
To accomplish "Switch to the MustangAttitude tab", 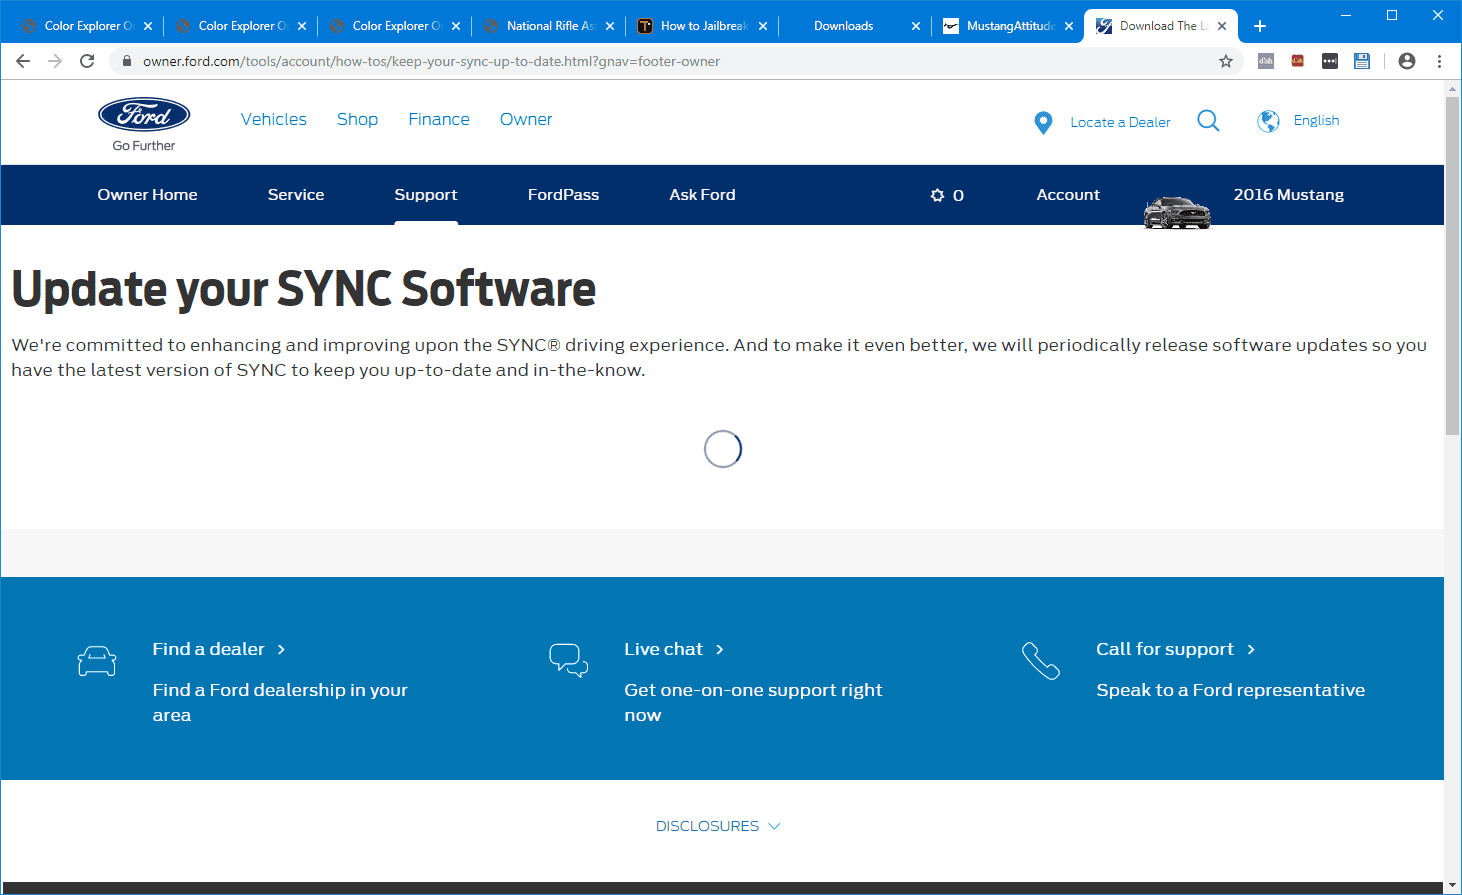I will pos(1007,26).
